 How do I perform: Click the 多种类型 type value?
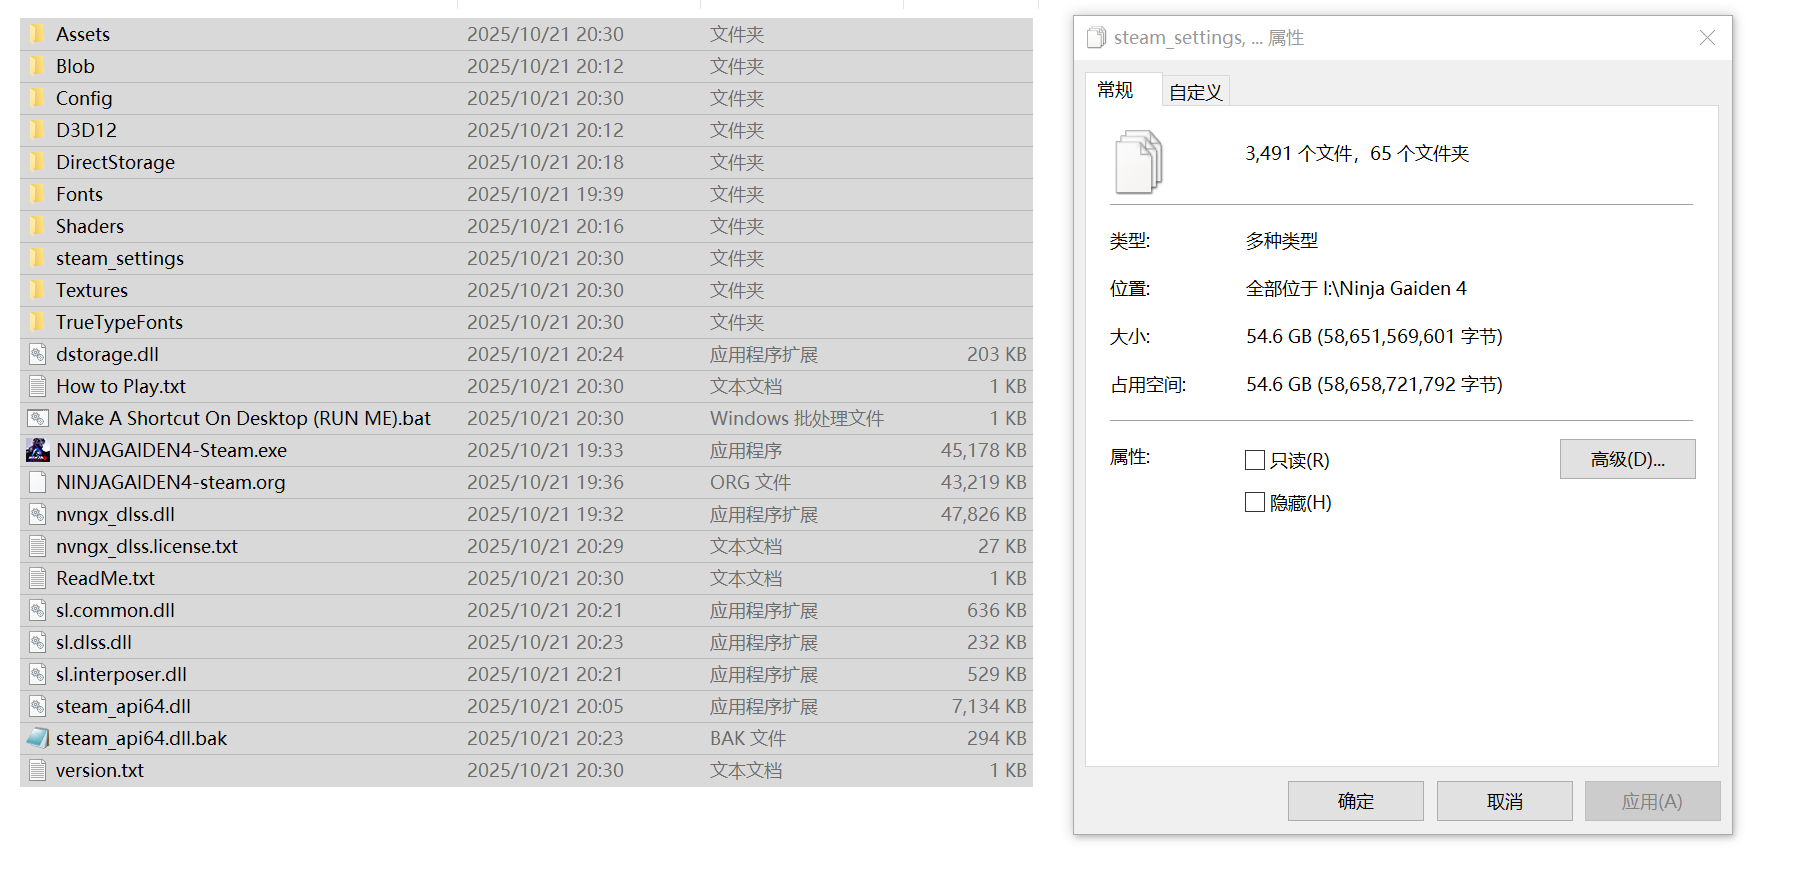(x=1282, y=240)
